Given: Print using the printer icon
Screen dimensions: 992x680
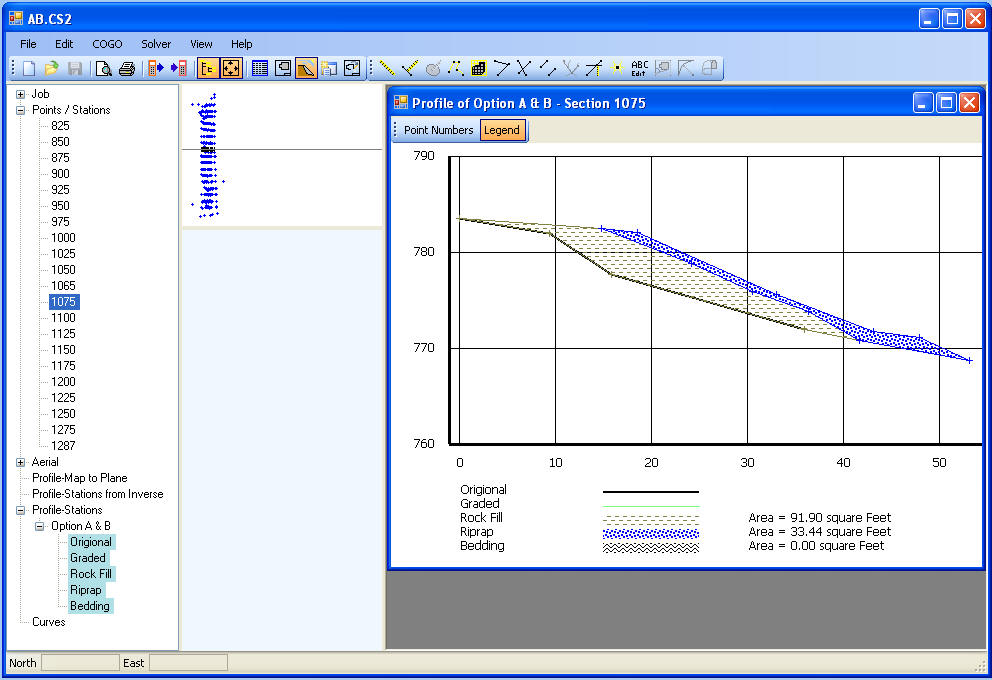Looking at the screenshot, I should tap(127, 68).
